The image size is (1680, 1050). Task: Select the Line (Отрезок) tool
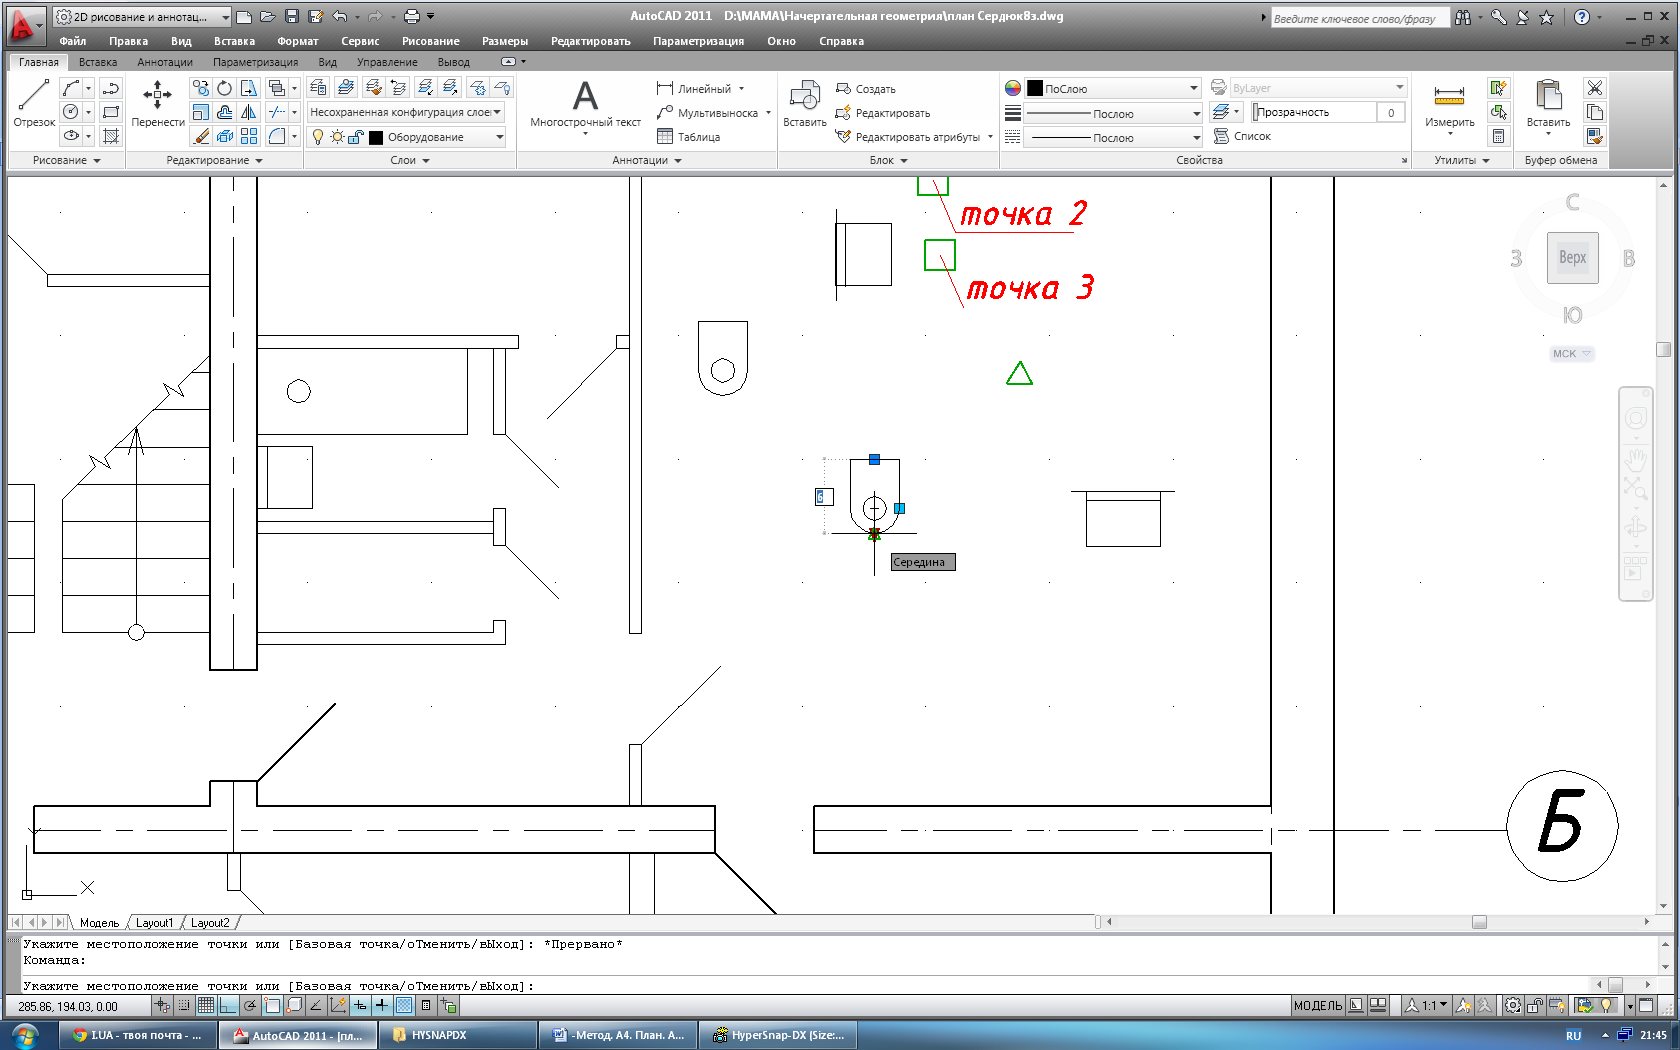[34, 104]
